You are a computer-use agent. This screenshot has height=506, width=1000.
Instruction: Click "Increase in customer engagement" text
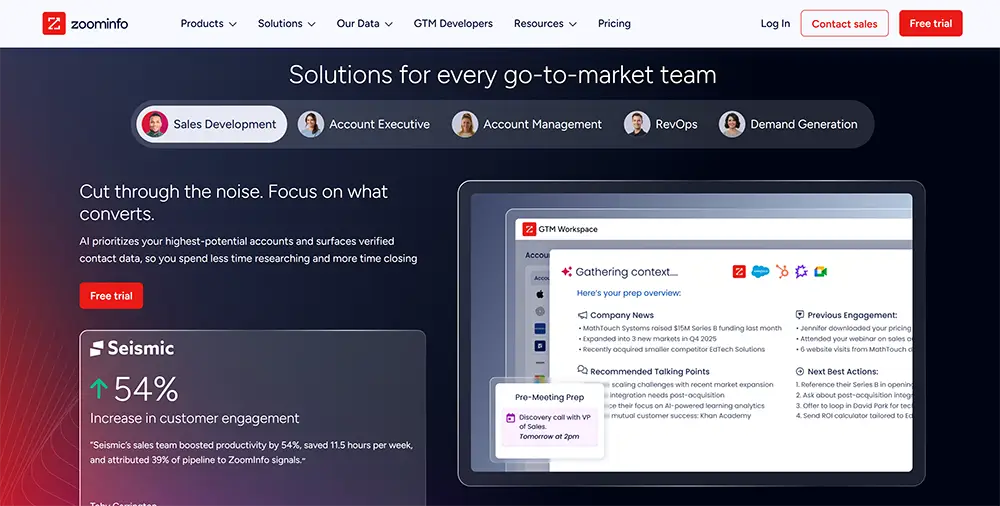pos(195,419)
